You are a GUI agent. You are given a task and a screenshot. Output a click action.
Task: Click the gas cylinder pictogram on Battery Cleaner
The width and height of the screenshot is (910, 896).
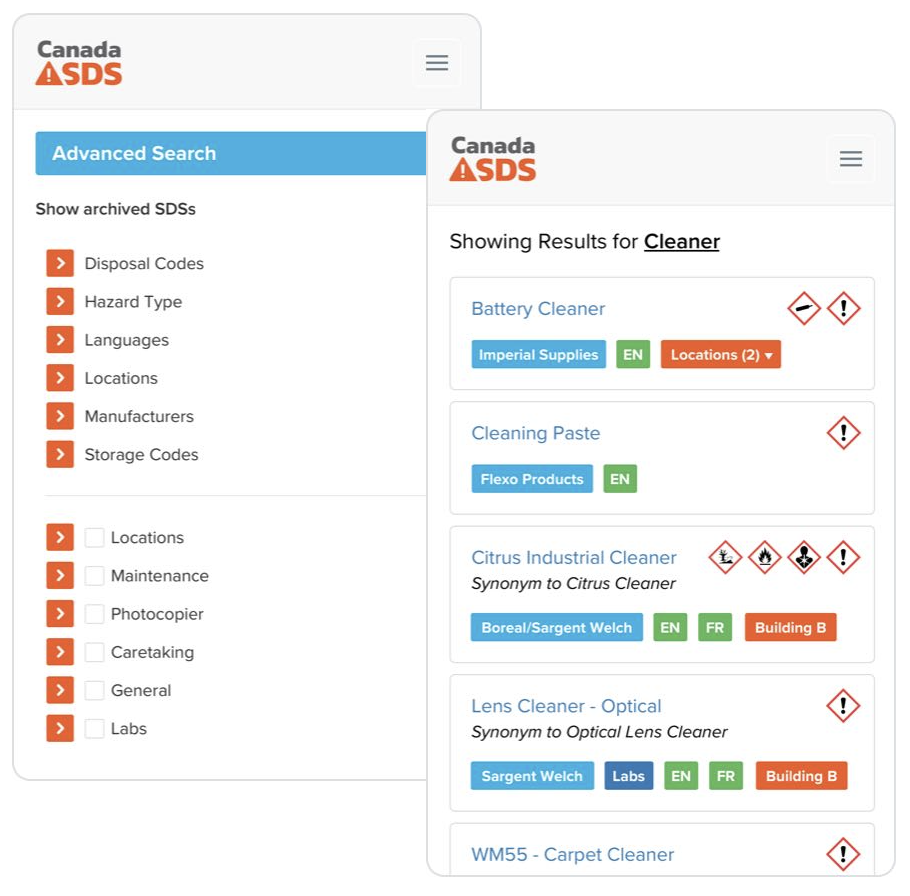coord(803,308)
